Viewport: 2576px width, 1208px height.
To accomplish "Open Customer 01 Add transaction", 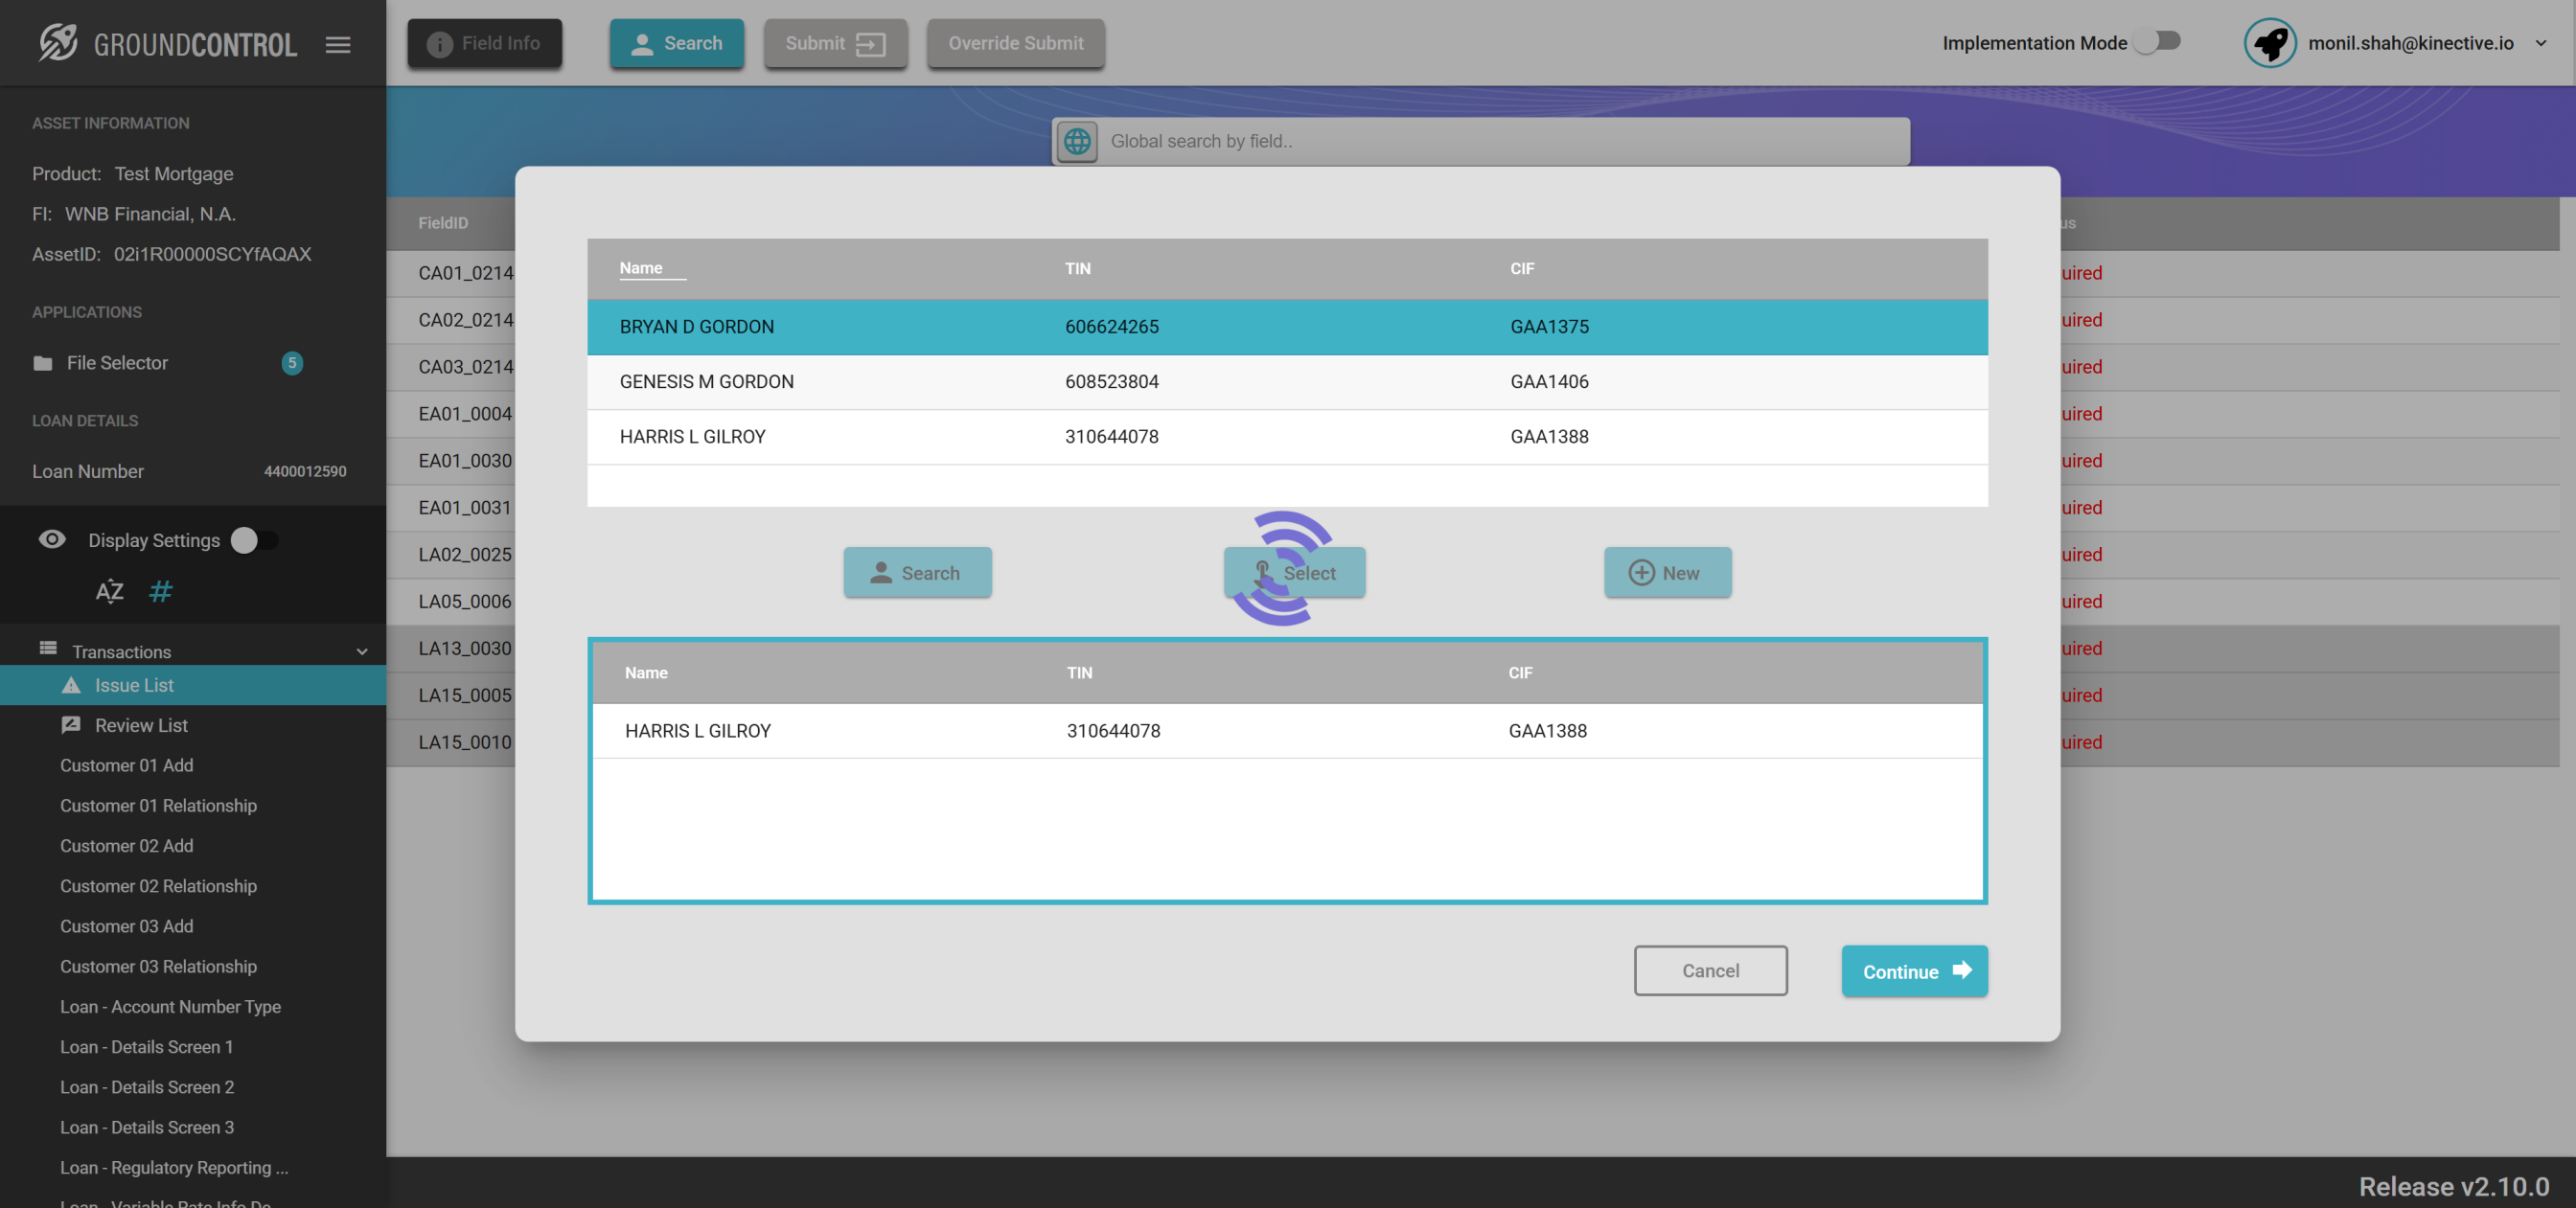I will coord(127,765).
